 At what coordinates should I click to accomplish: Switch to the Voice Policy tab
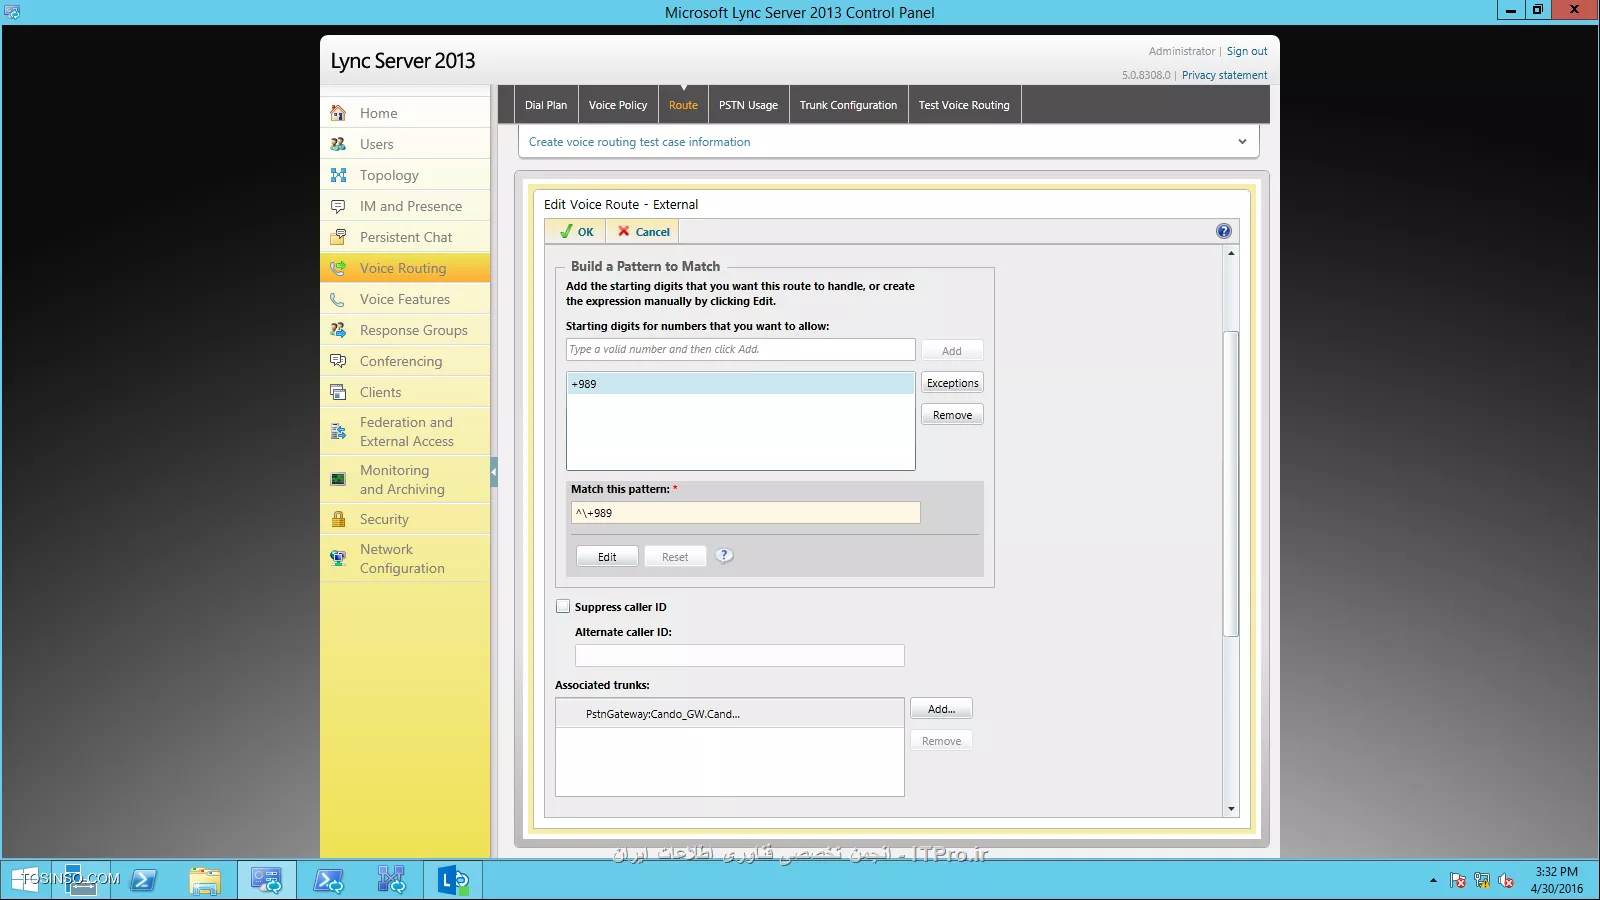(x=618, y=105)
